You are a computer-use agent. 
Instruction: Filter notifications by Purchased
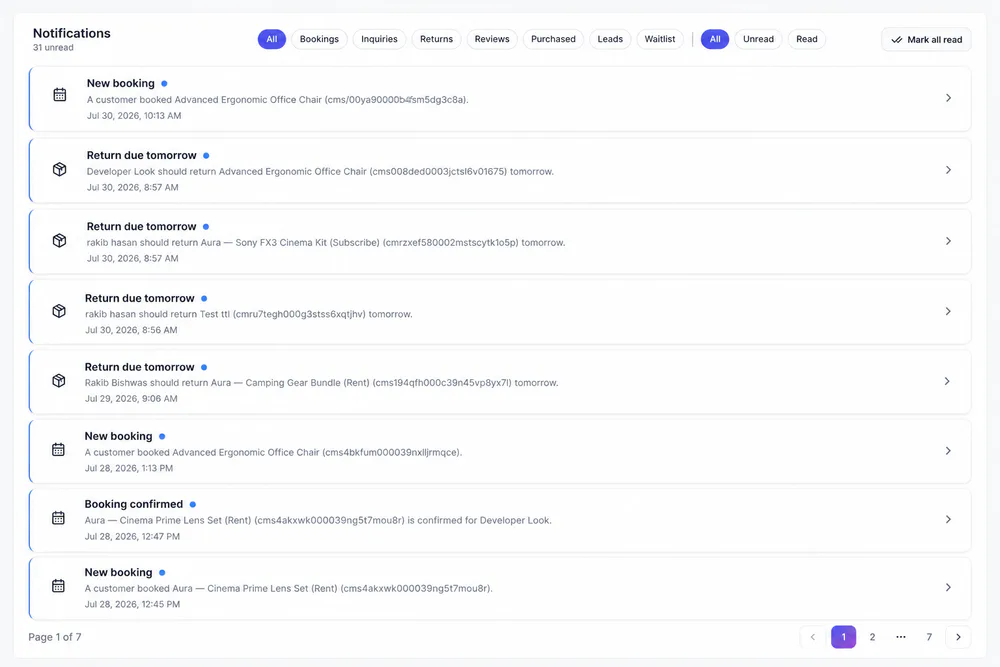pos(553,39)
